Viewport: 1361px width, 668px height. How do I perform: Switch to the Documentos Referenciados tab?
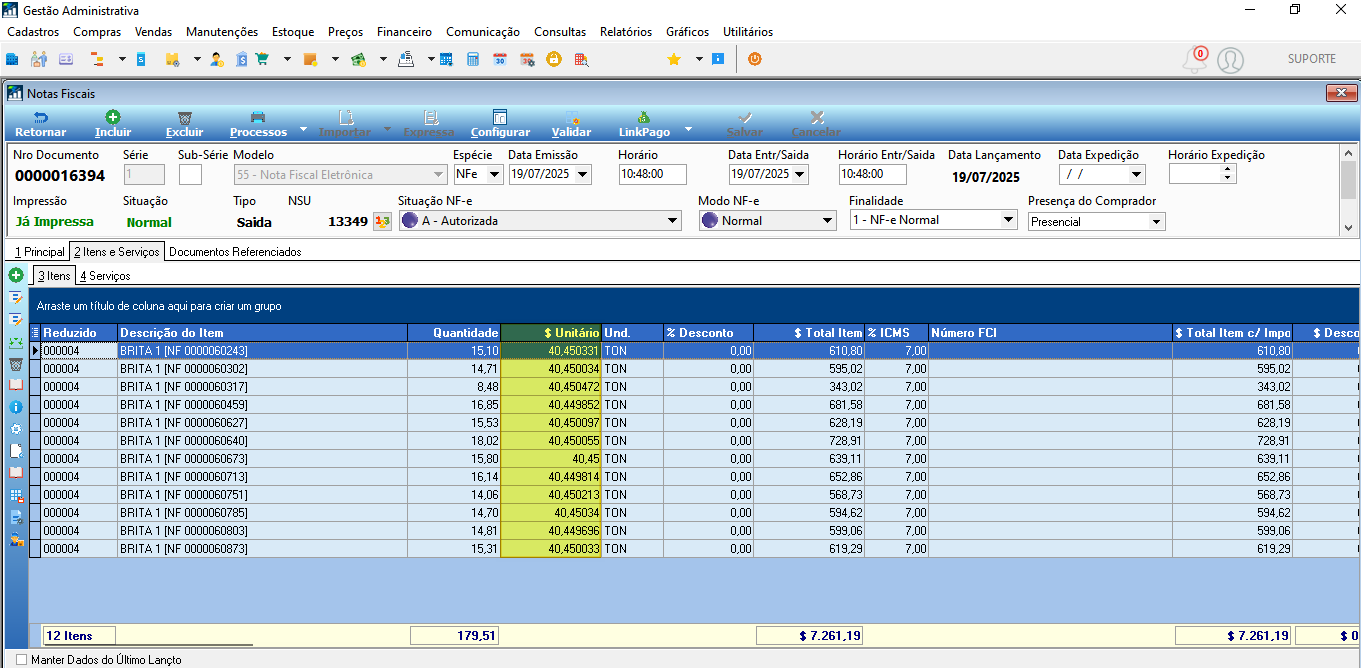235,252
